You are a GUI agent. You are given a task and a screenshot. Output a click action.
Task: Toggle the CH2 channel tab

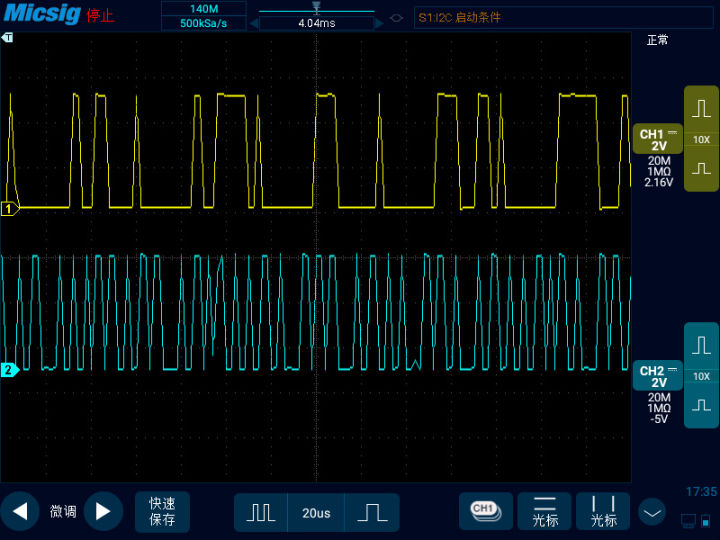pyautogui.click(x=658, y=376)
